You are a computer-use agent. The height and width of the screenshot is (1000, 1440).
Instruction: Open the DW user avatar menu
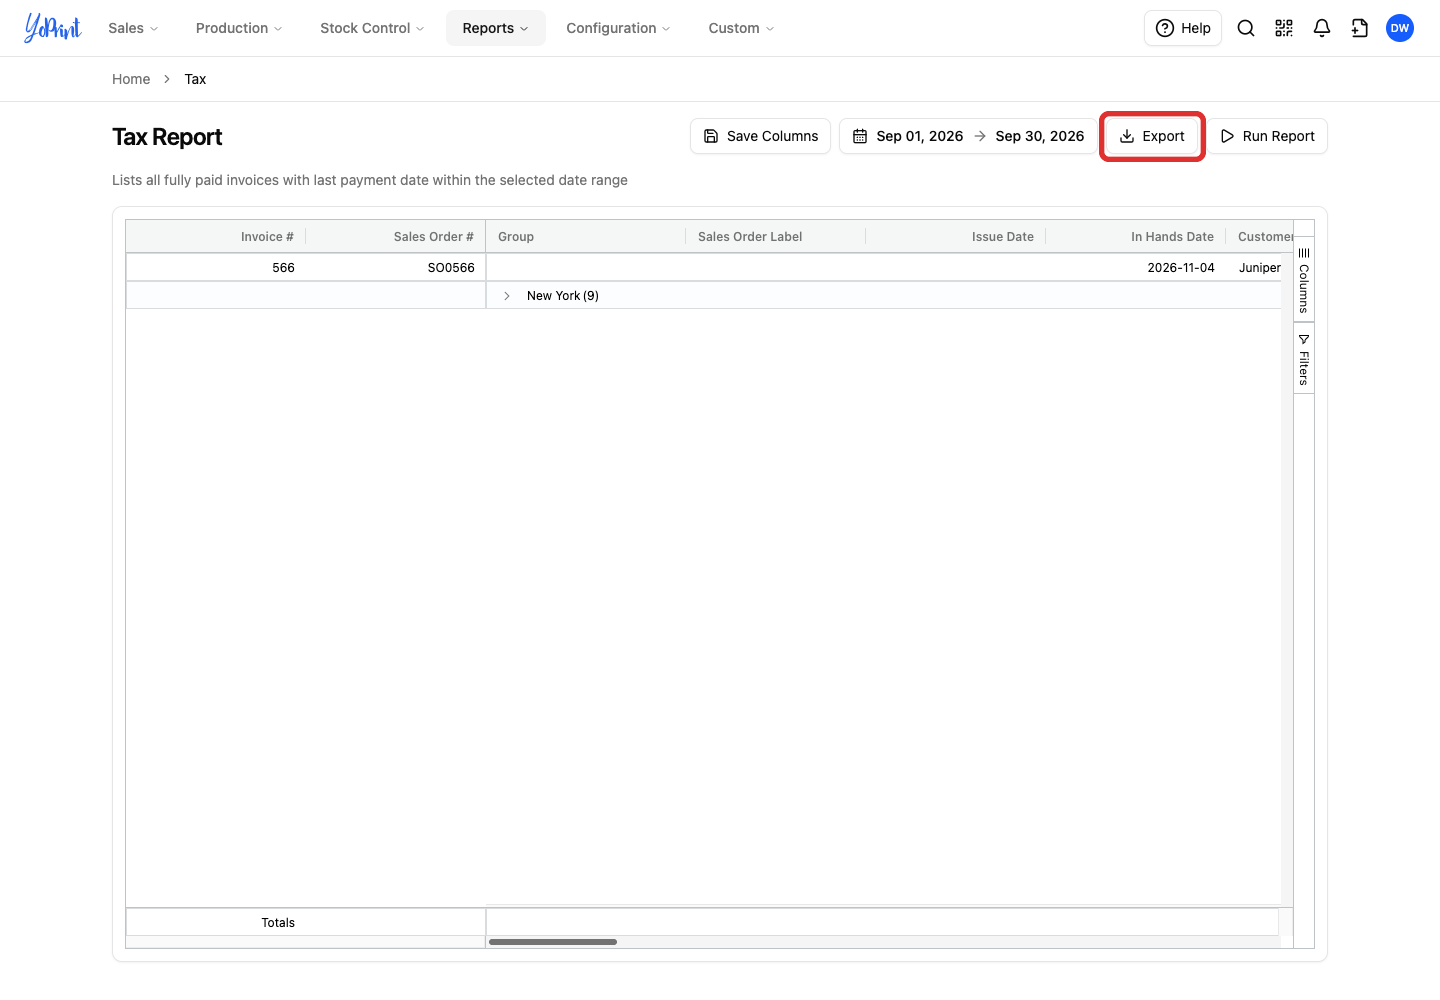(x=1400, y=28)
